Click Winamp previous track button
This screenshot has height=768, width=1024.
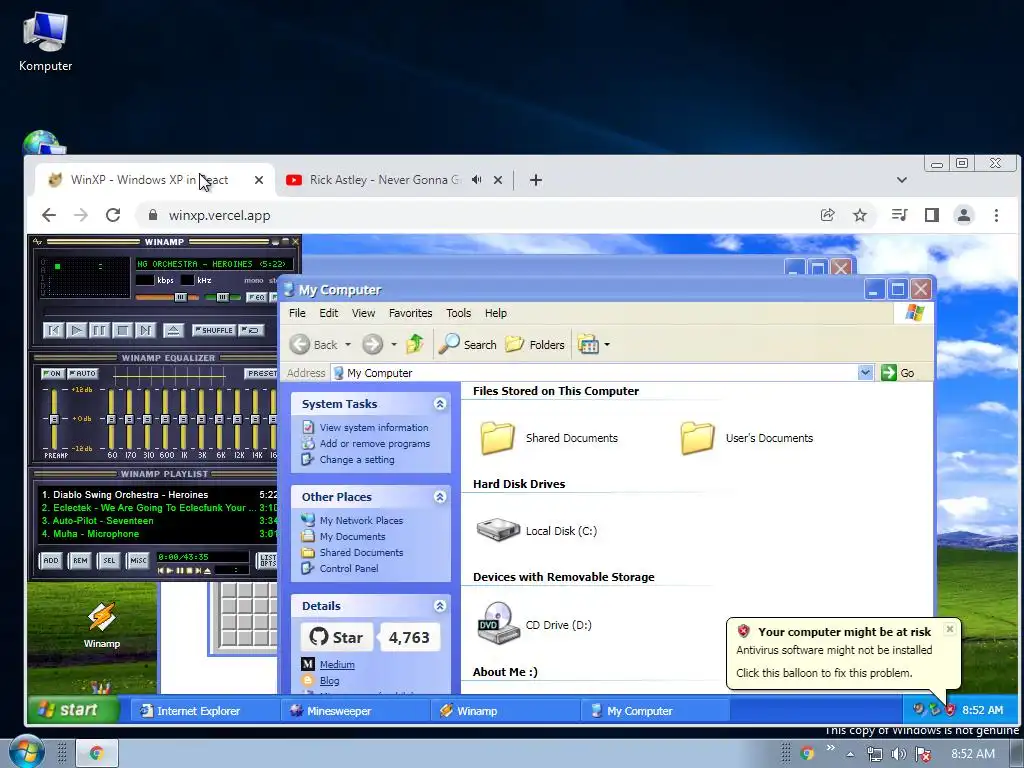point(54,330)
